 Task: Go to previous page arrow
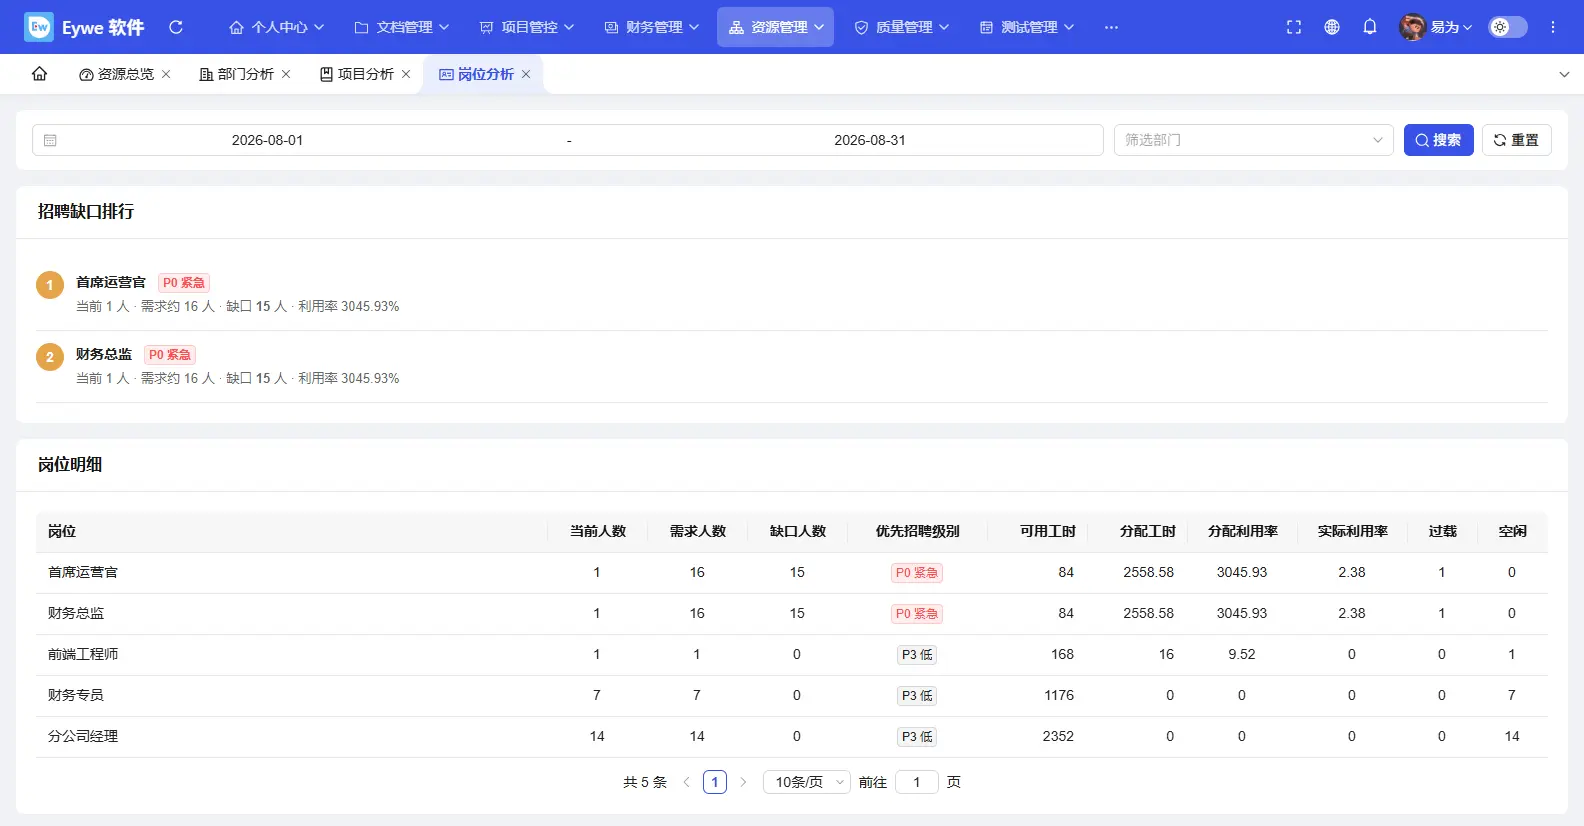tap(687, 782)
